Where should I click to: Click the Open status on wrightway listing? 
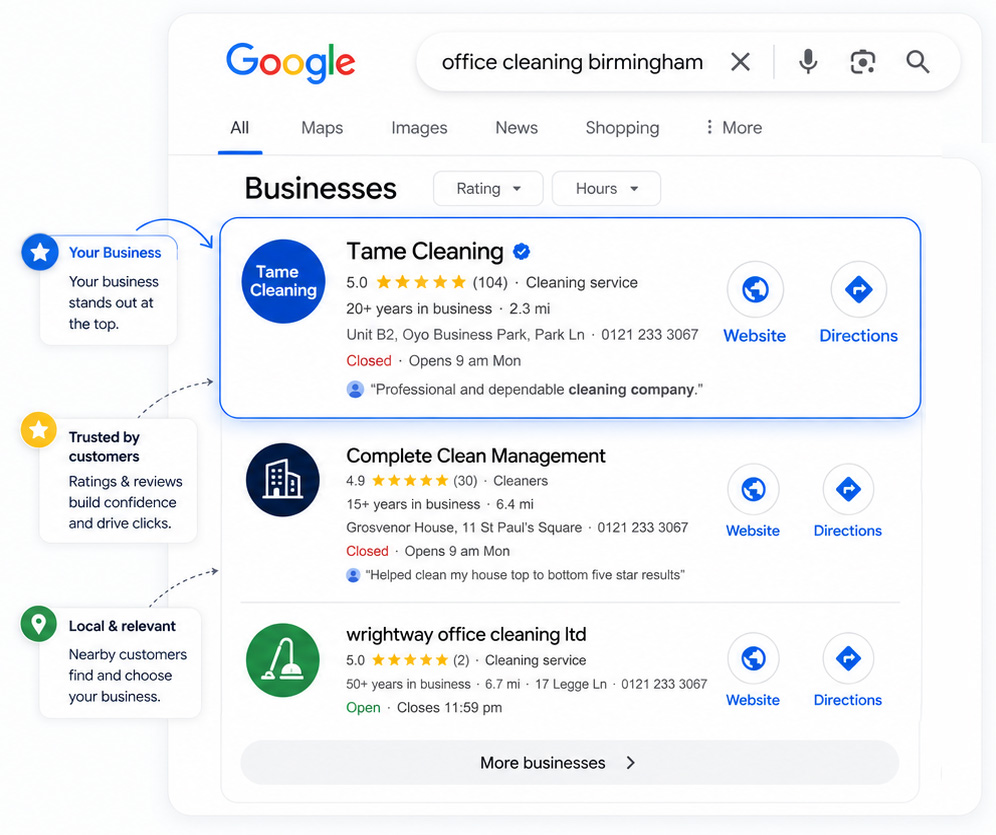tap(363, 707)
